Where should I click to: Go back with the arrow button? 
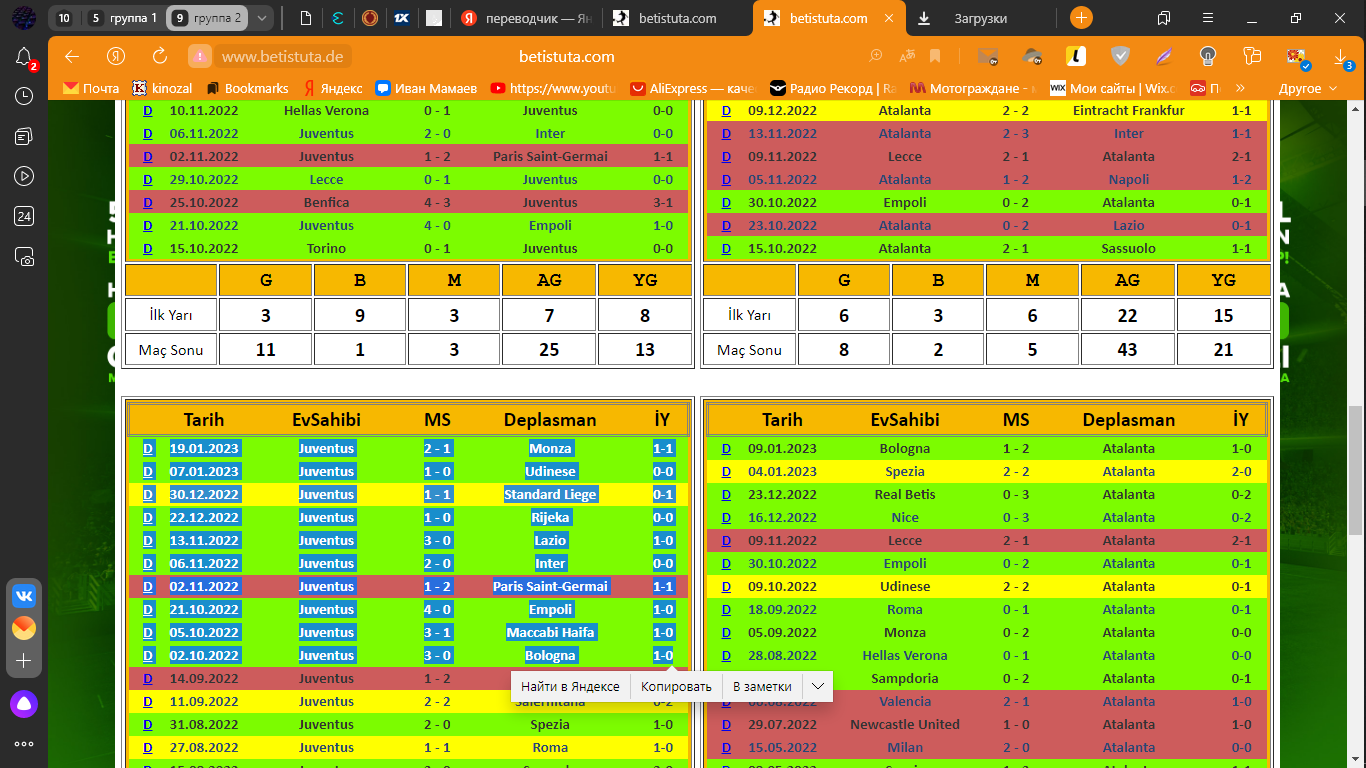tap(72, 57)
